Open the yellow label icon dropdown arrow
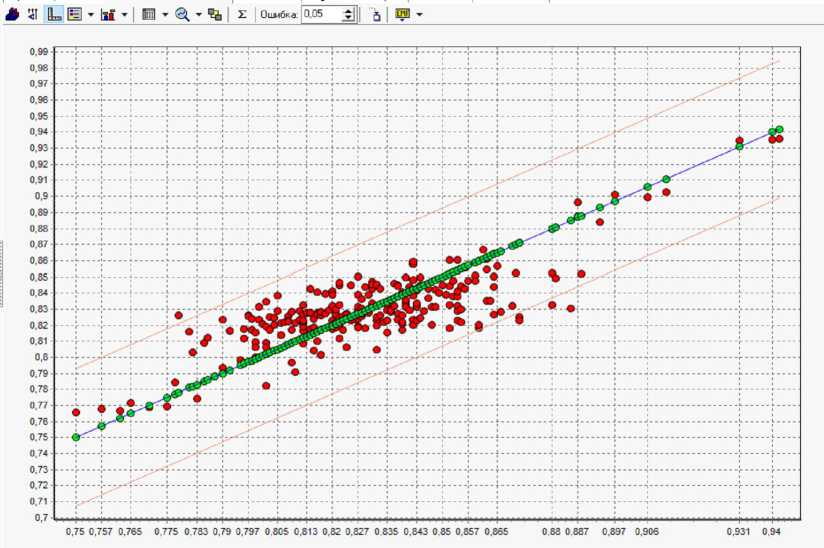824x548 pixels. (x=418, y=15)
